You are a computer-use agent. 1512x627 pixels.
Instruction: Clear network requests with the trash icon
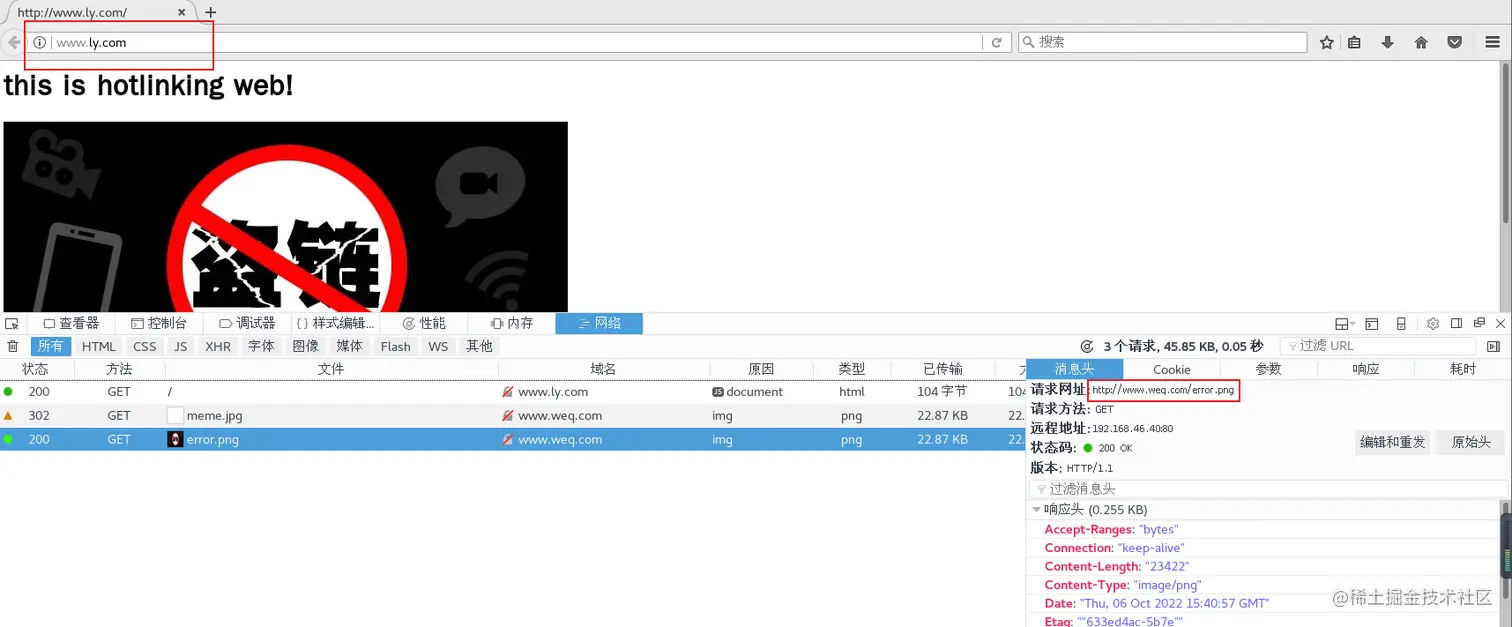(12, 346)
